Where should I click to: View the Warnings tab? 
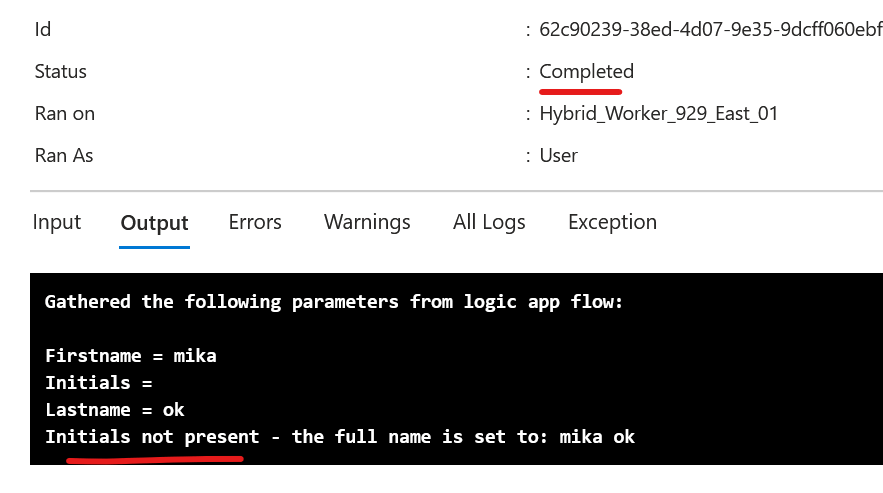(x=367, y=222)
